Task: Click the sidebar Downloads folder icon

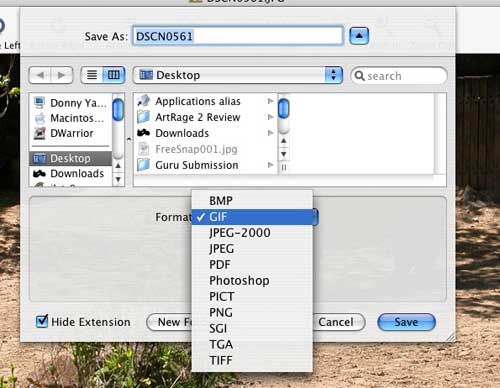Action: click(39, 174)
